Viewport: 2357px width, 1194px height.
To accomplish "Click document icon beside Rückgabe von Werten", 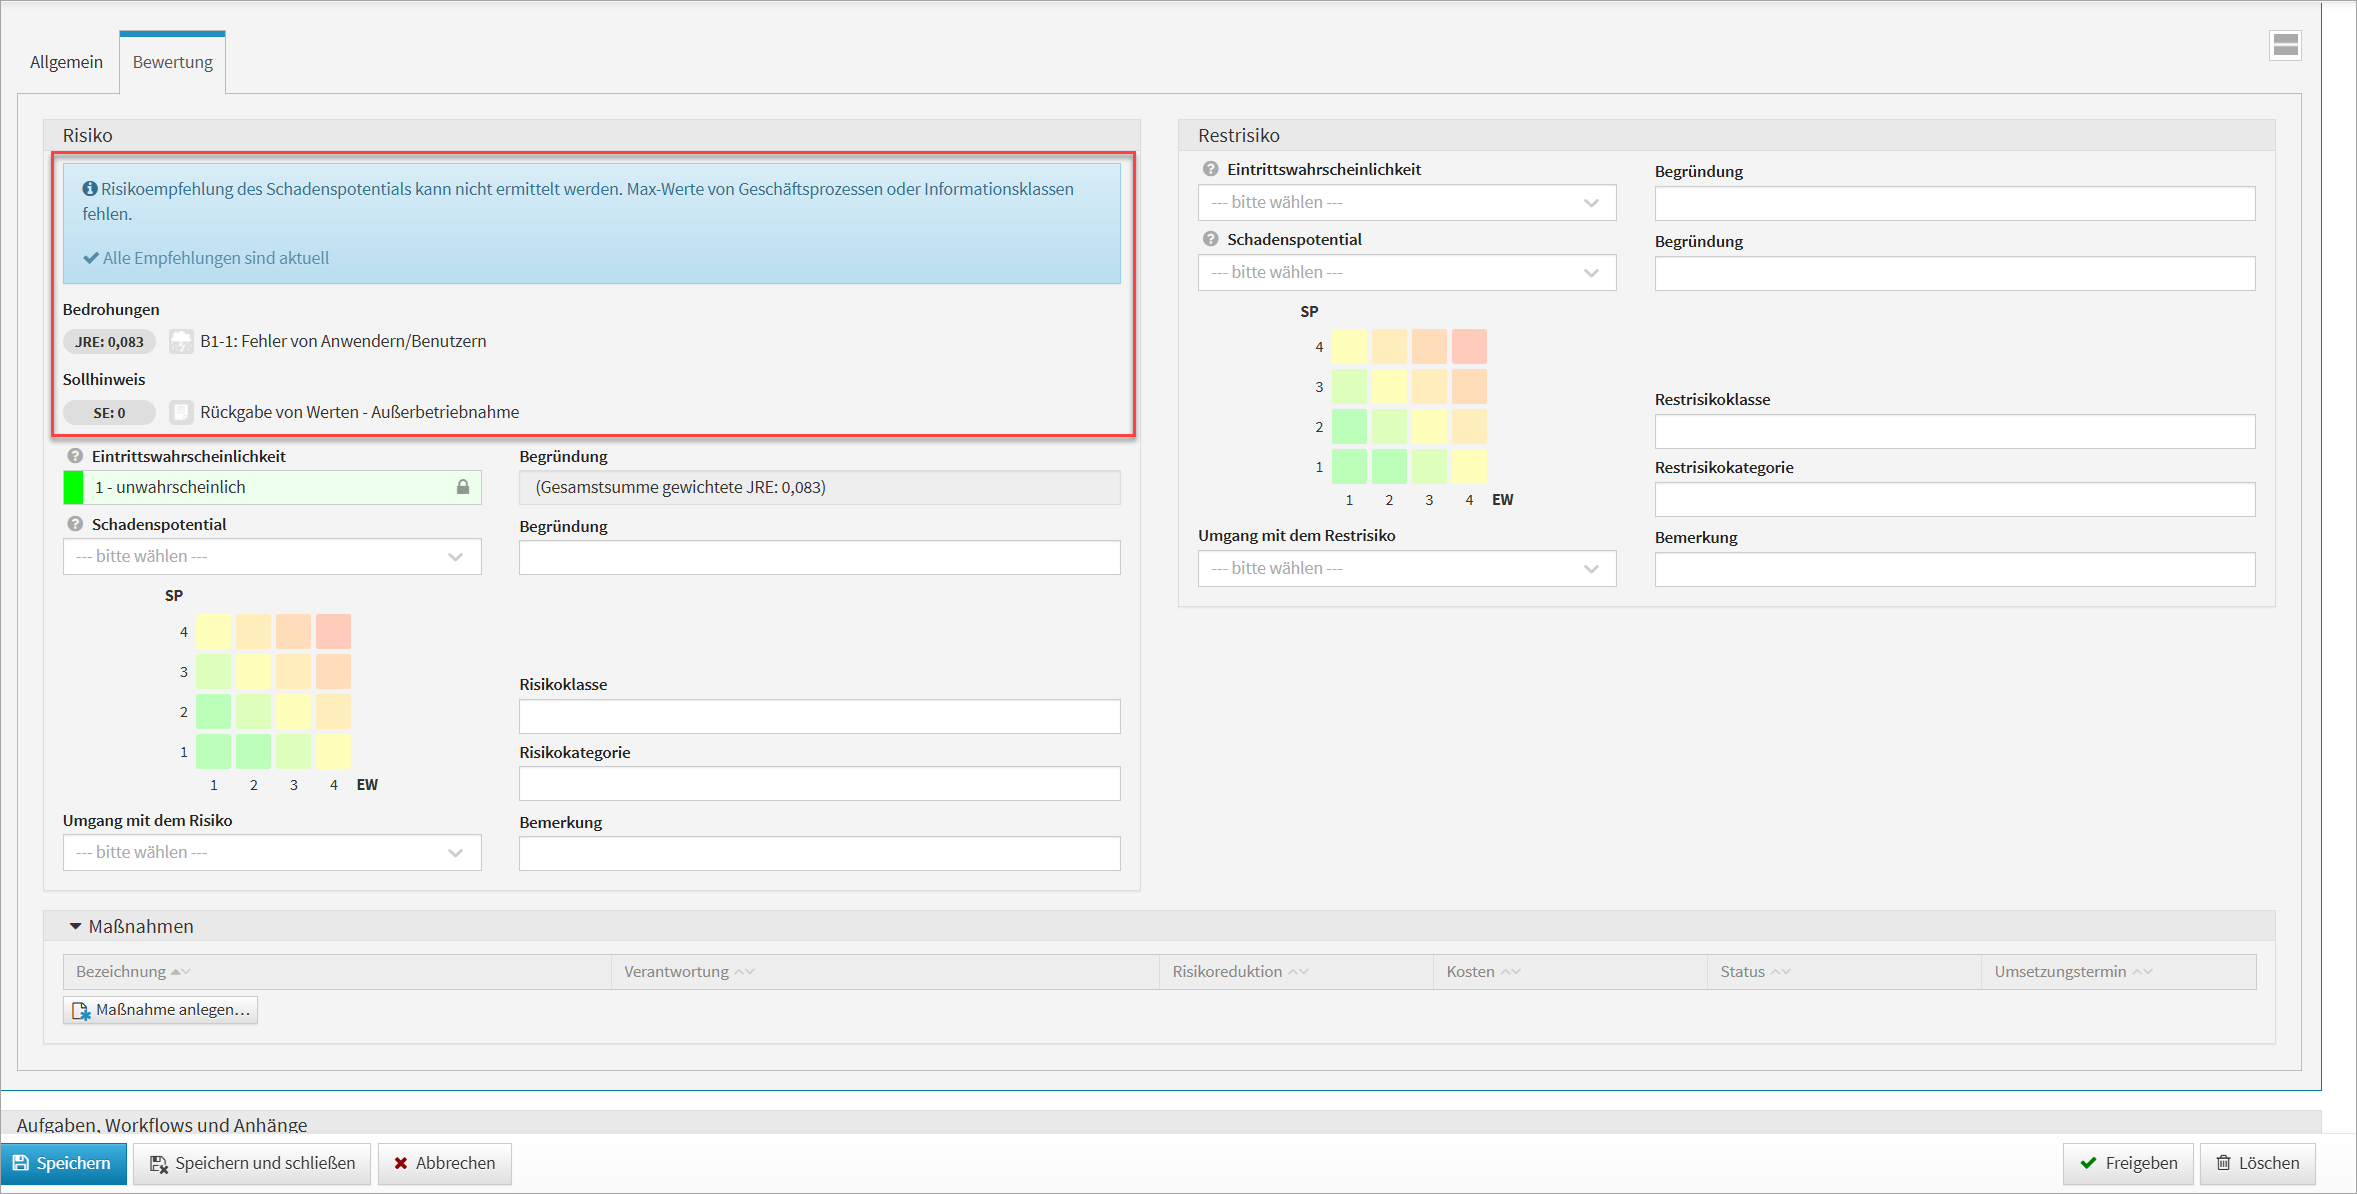I will coord(181,412).
